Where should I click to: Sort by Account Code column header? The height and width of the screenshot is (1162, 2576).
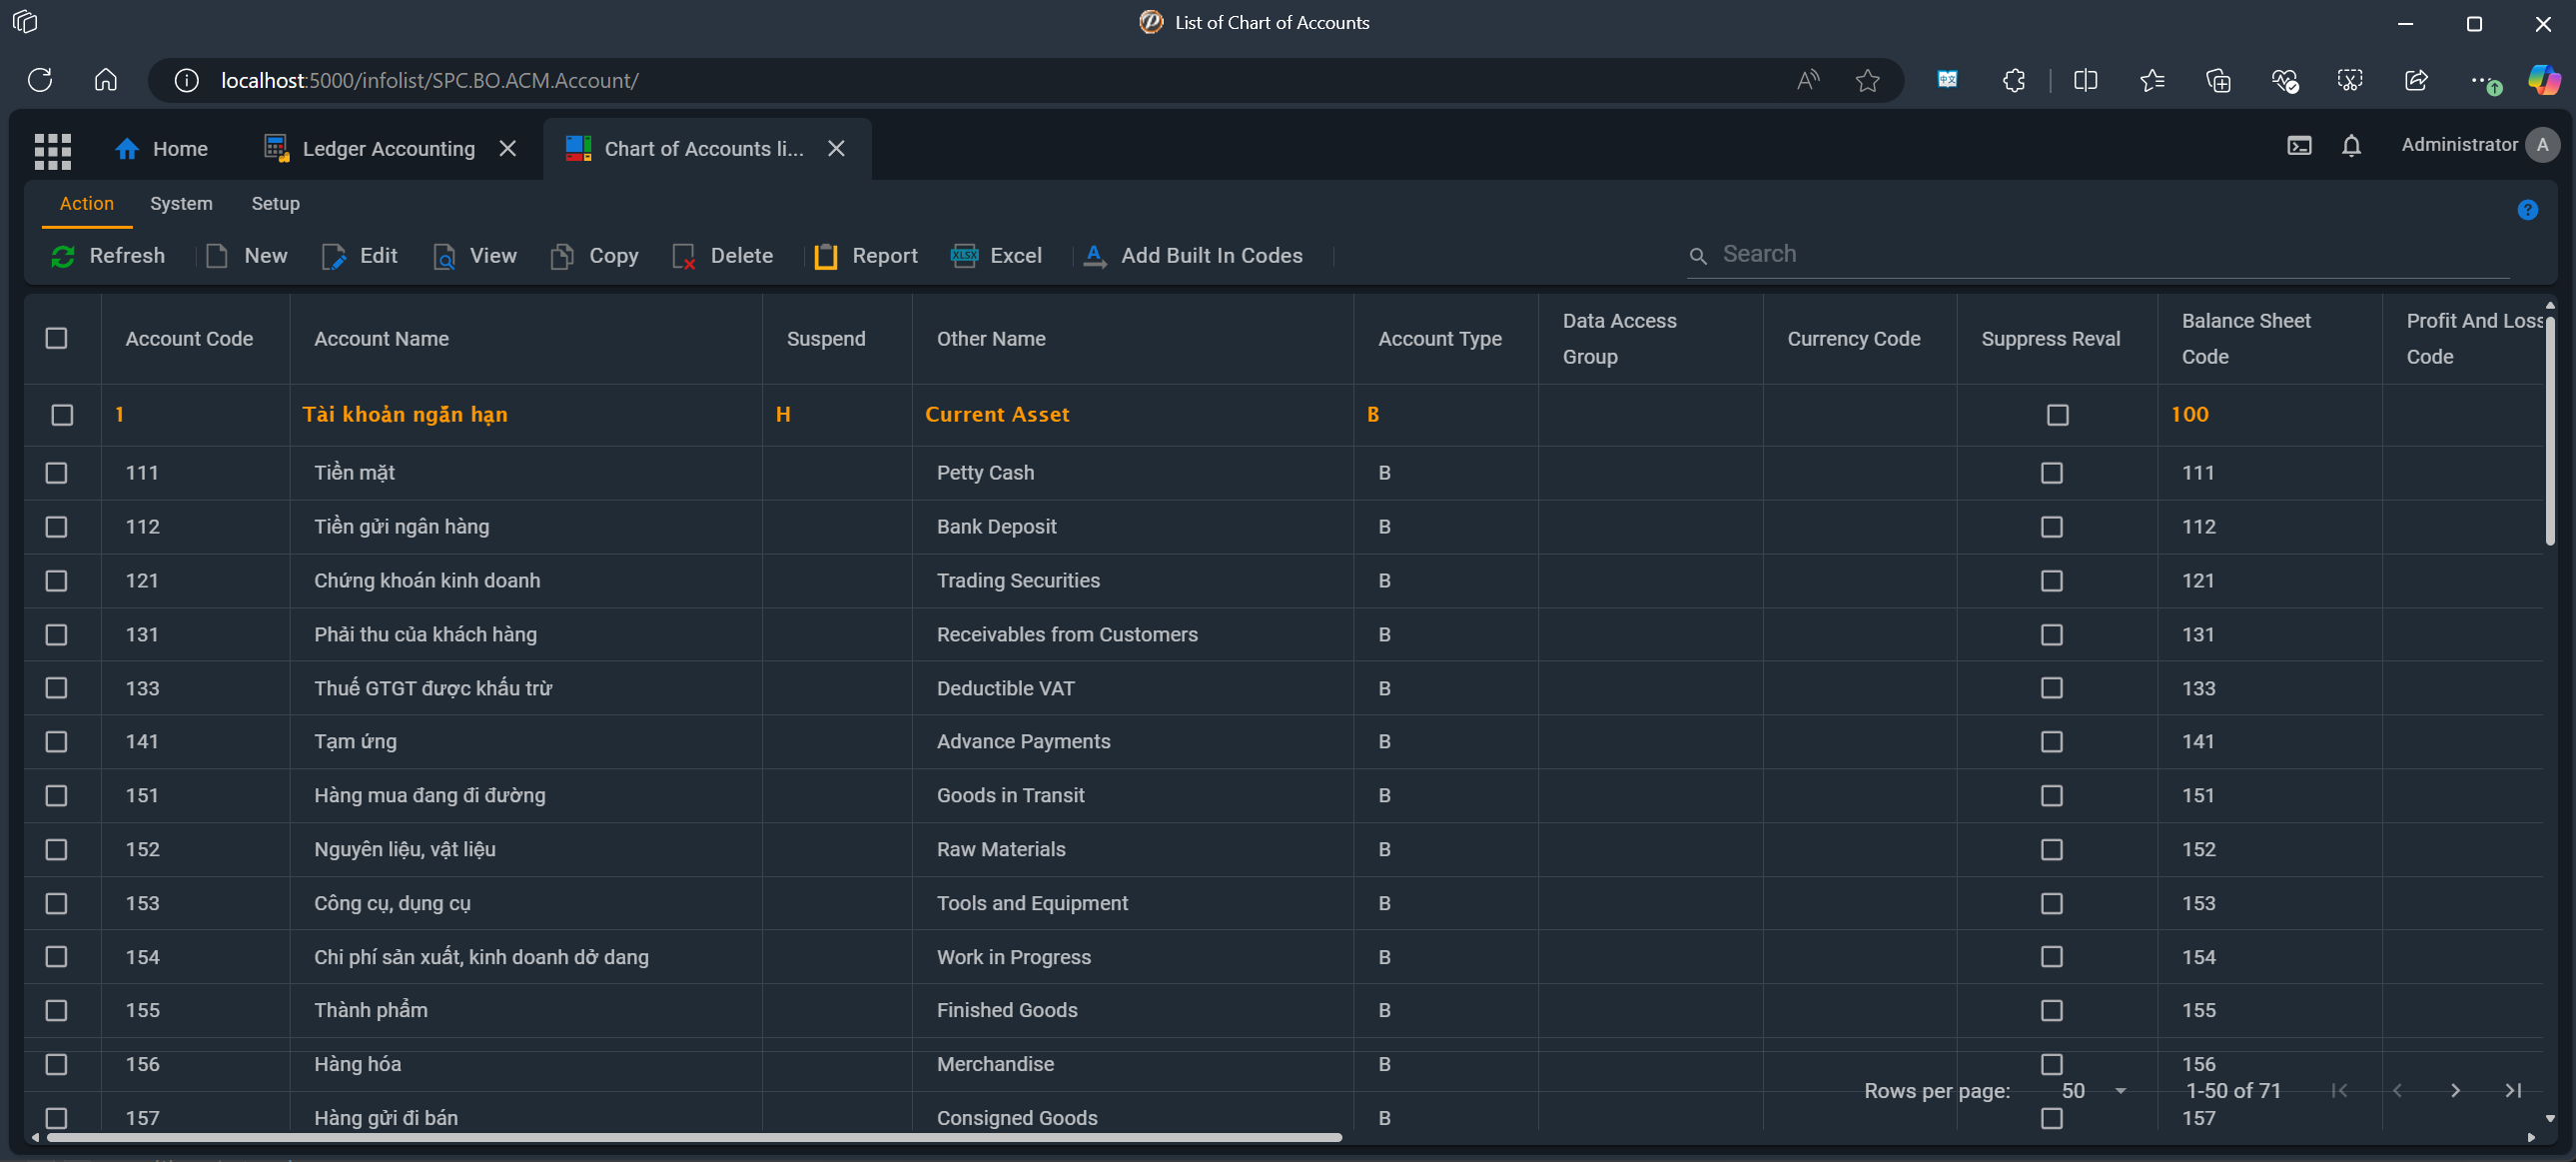coord(189,339)
